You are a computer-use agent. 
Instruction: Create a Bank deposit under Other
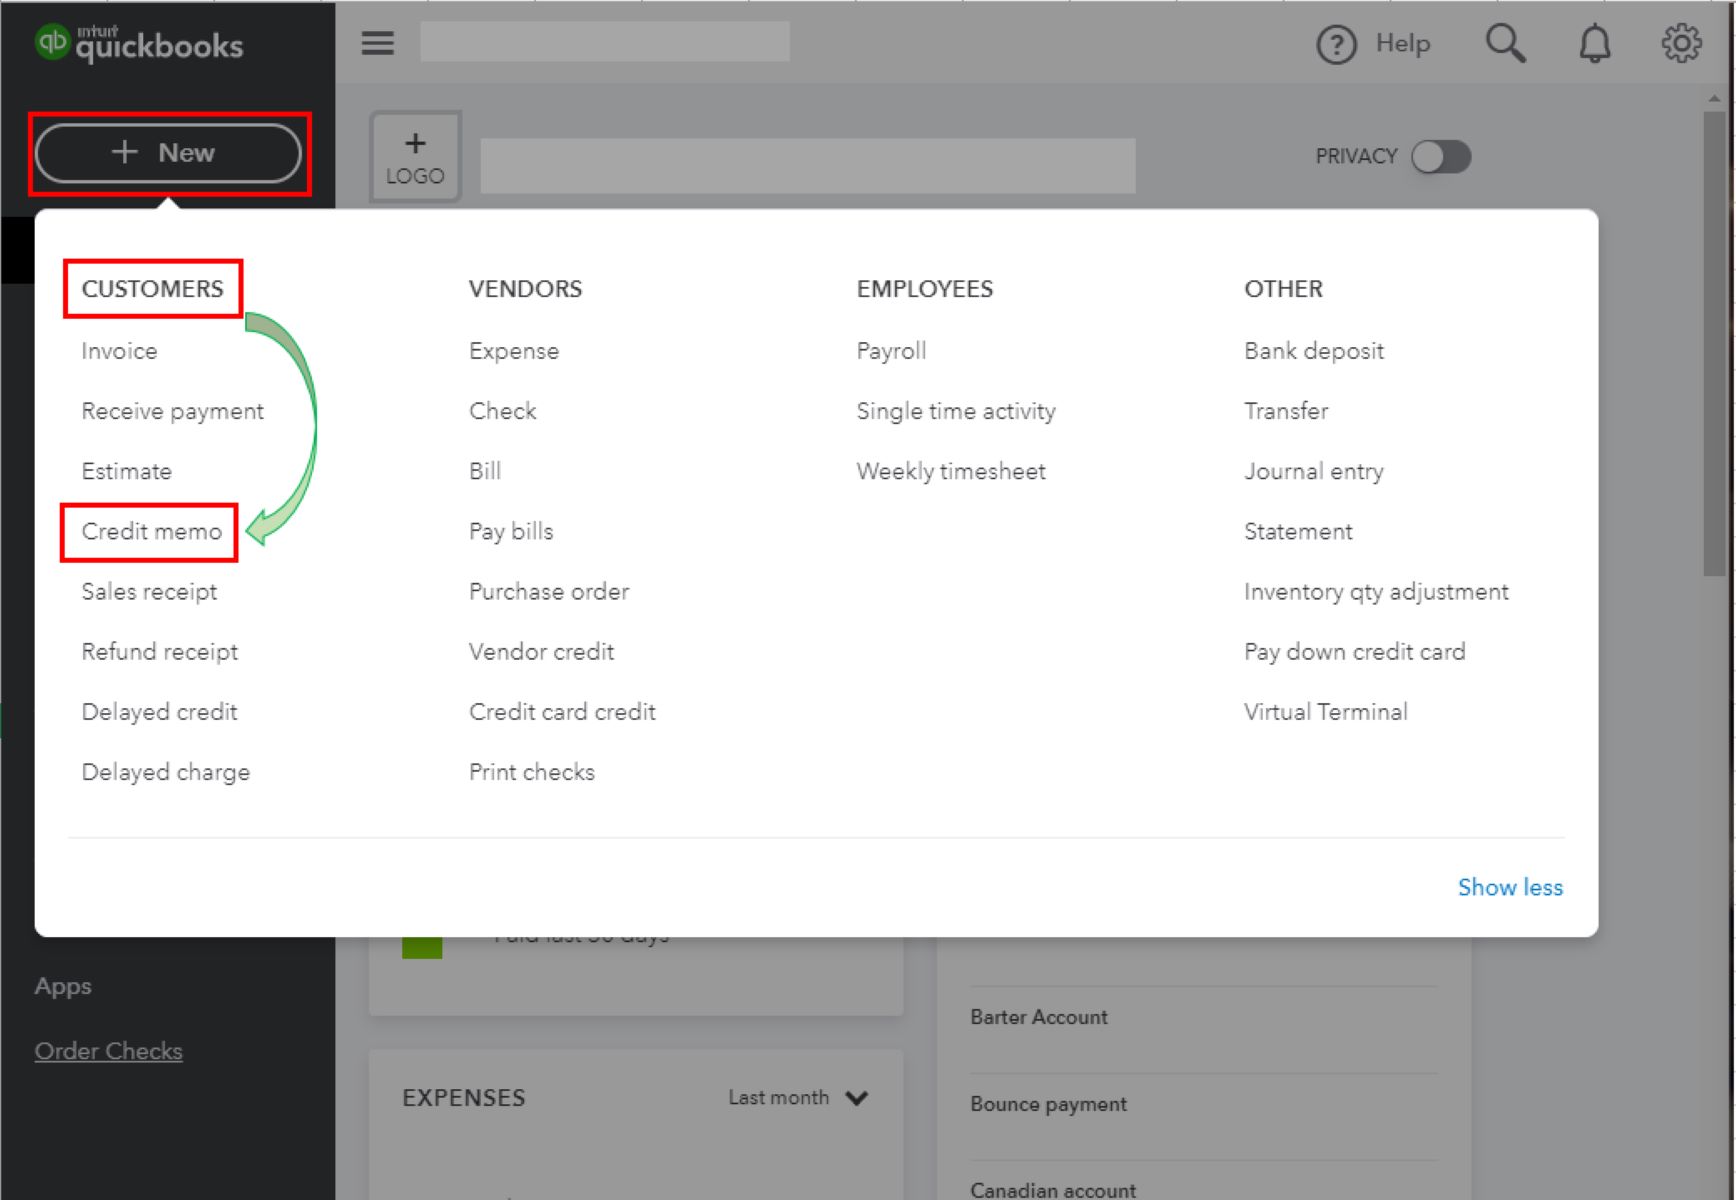click(x=1314, y=351)
